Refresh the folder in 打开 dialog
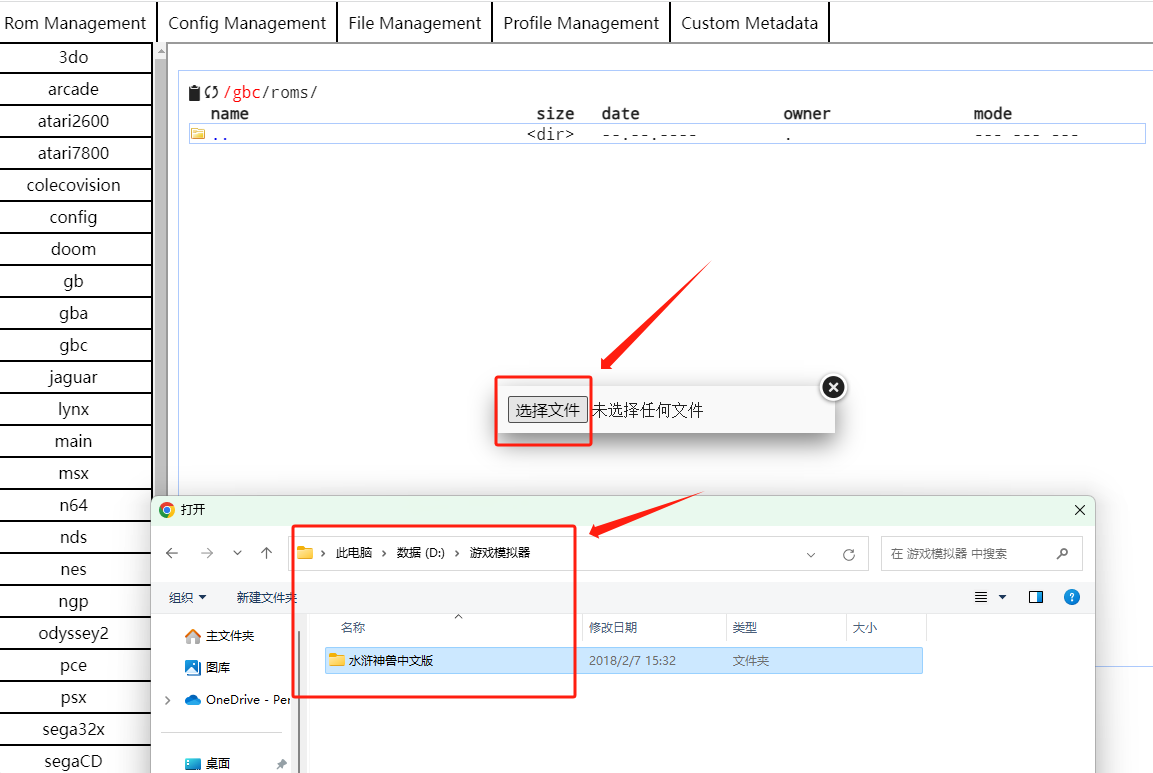 pos(849,555)
